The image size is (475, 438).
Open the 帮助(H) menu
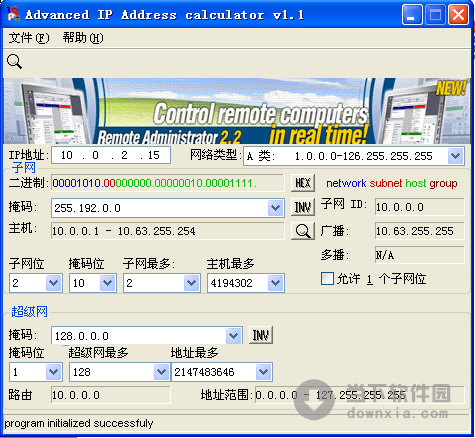(83, 38)
